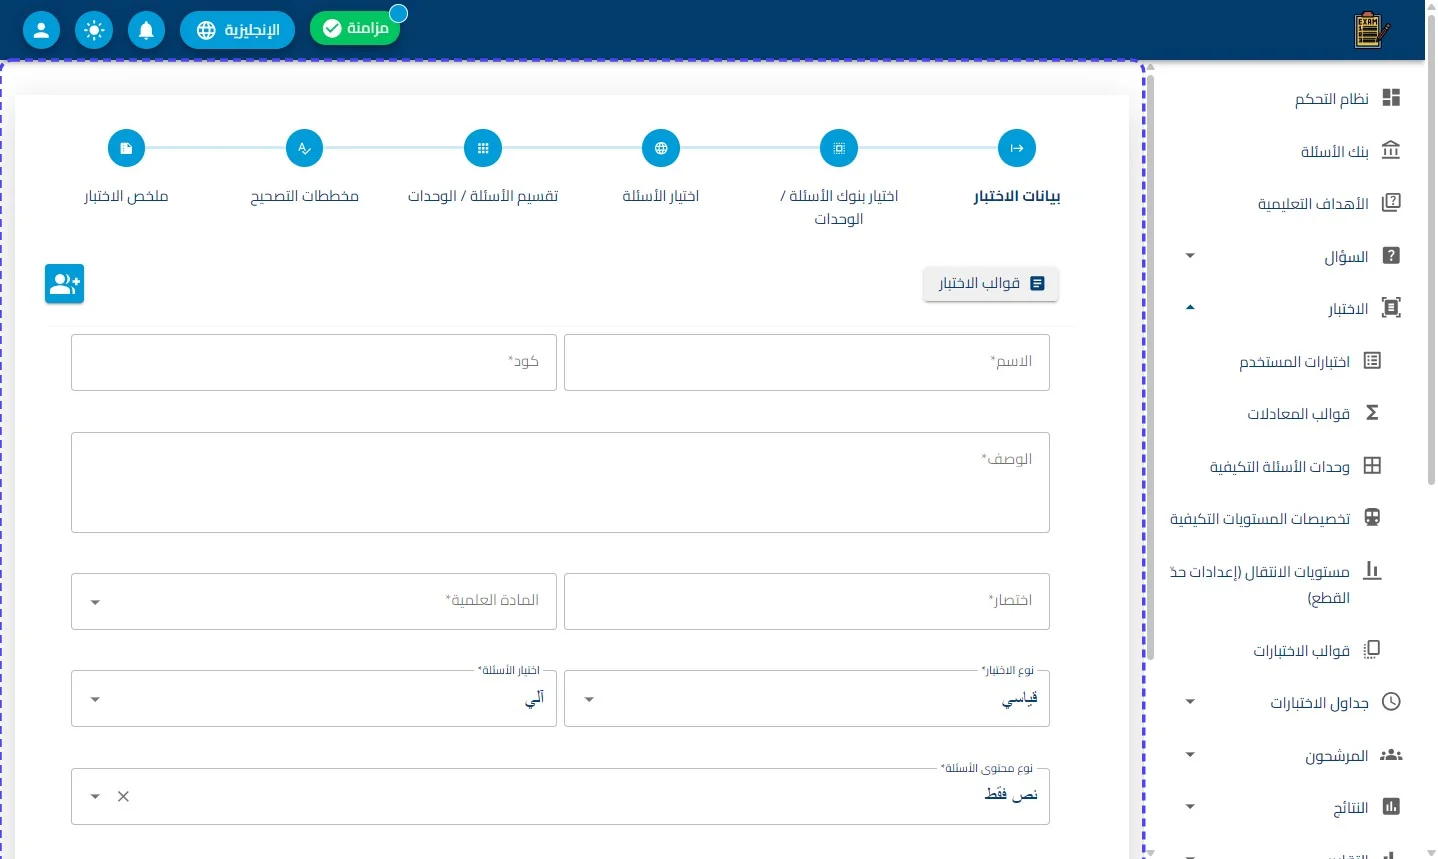Open the notifications bell icon
Viewport: 1438px width, 859px height.
(146, 30)
